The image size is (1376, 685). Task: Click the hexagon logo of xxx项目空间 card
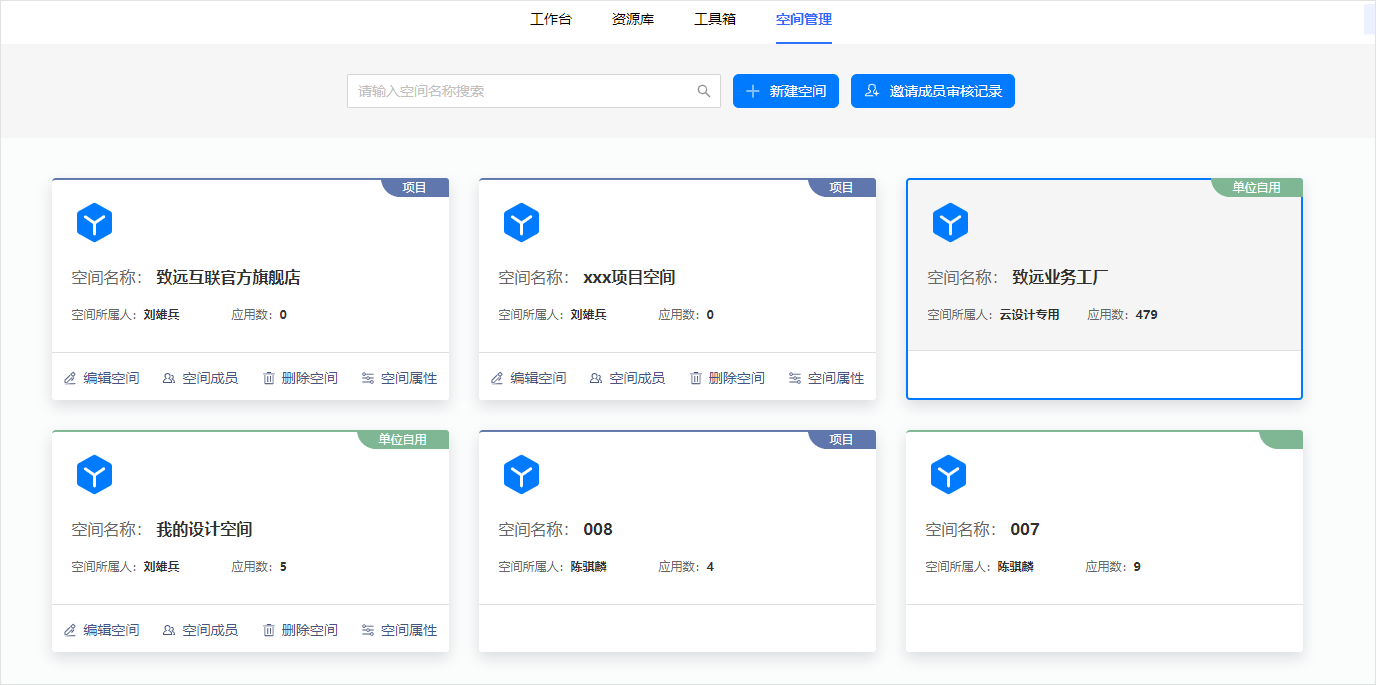point(521,222)
